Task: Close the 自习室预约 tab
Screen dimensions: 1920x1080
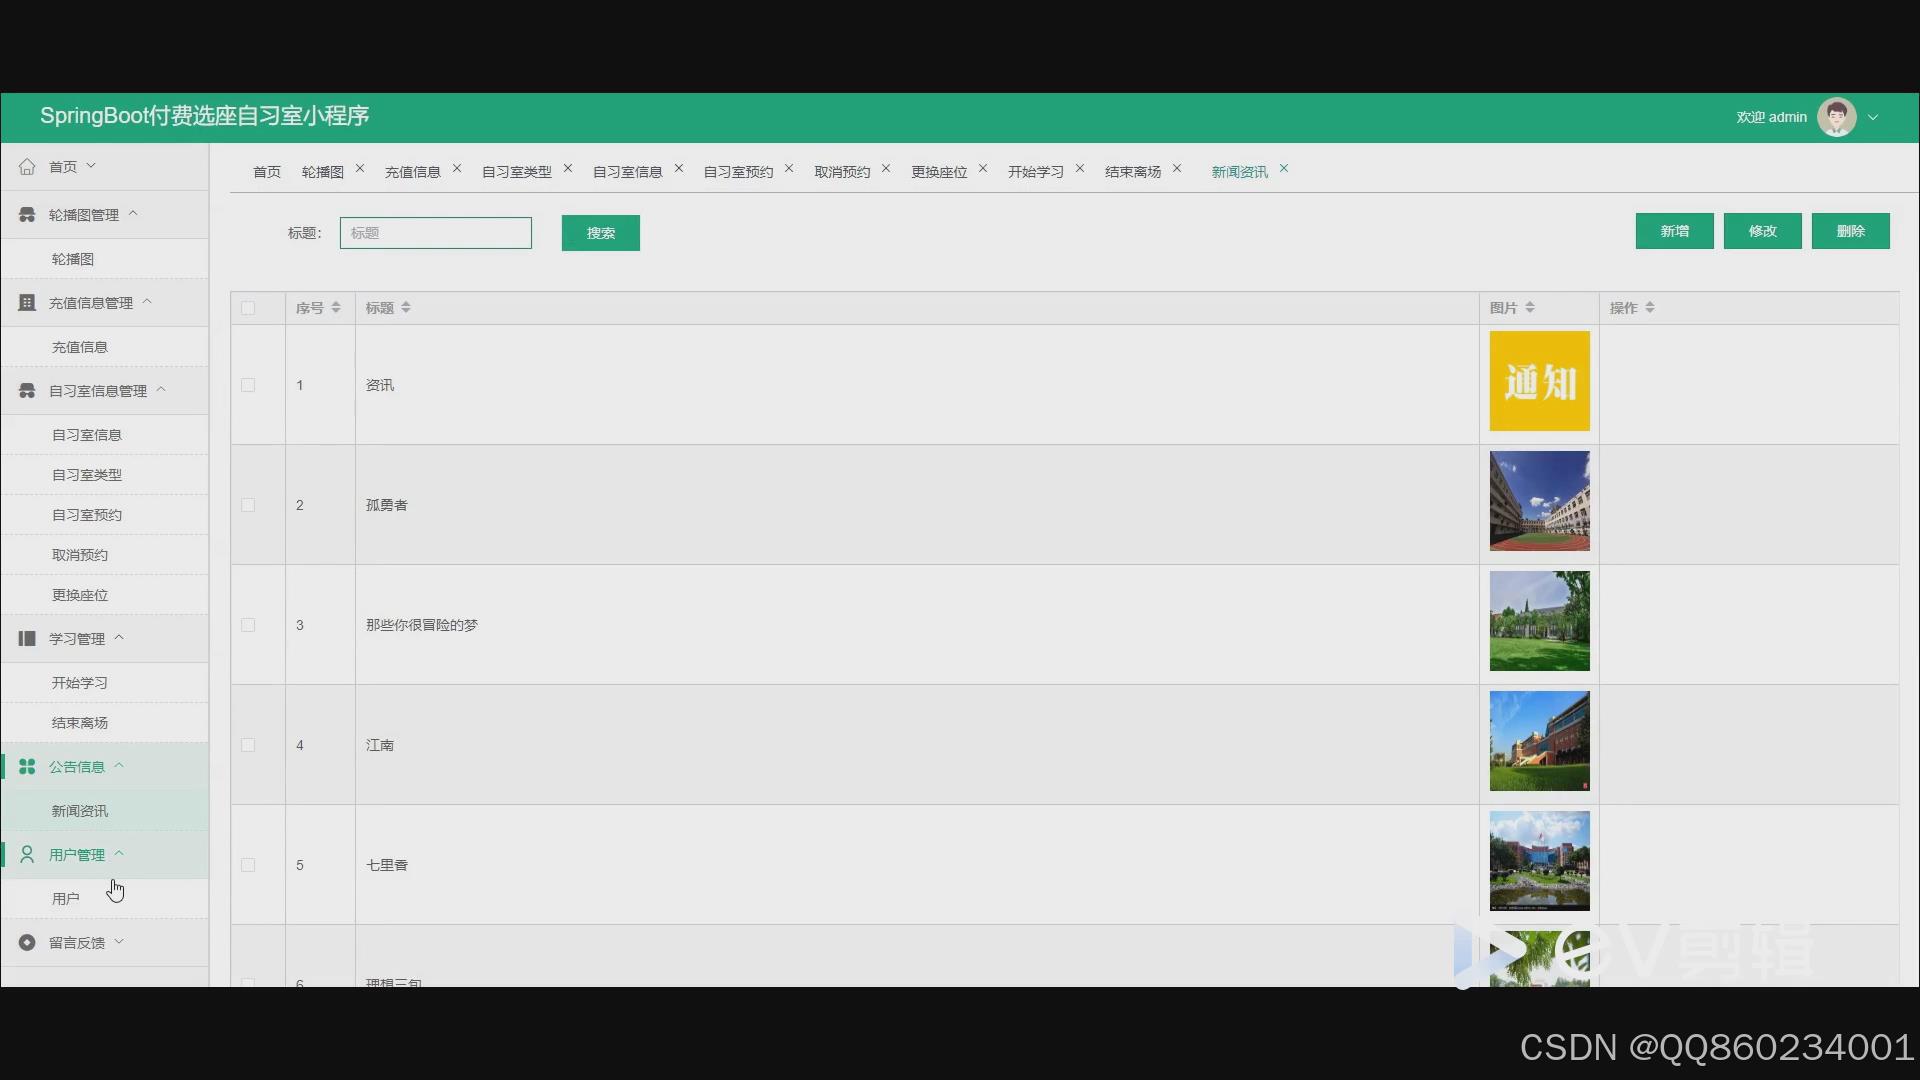Action: tap(789, 169)
